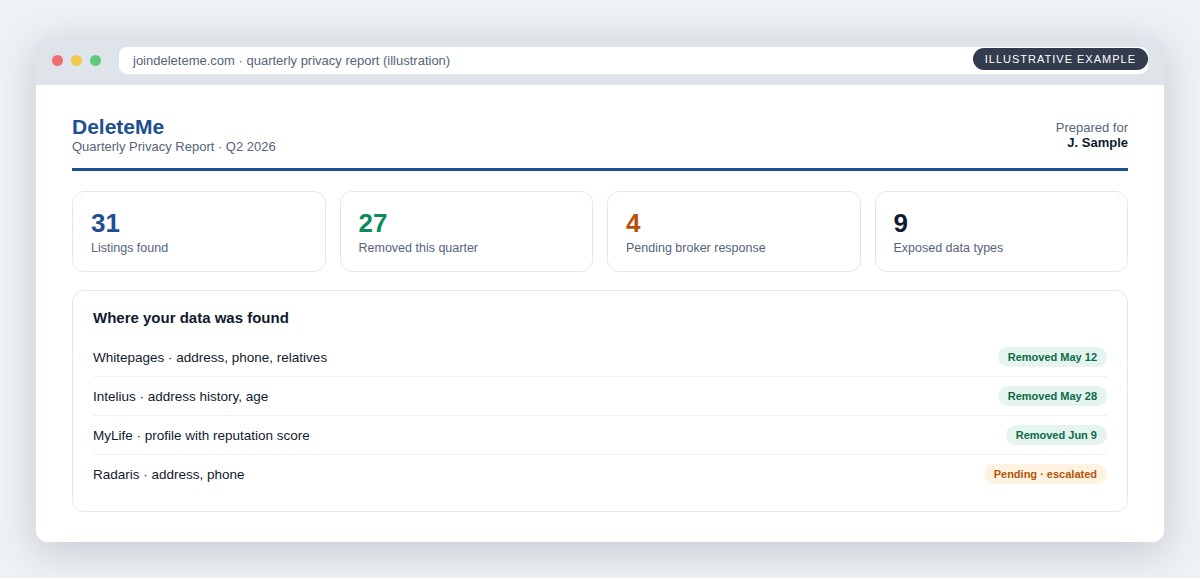Image resolution: width=1200 pixels, height=578 pixels.
Task: Click the Removed May 28 status badge
Action: click(x=1052, y=396)
